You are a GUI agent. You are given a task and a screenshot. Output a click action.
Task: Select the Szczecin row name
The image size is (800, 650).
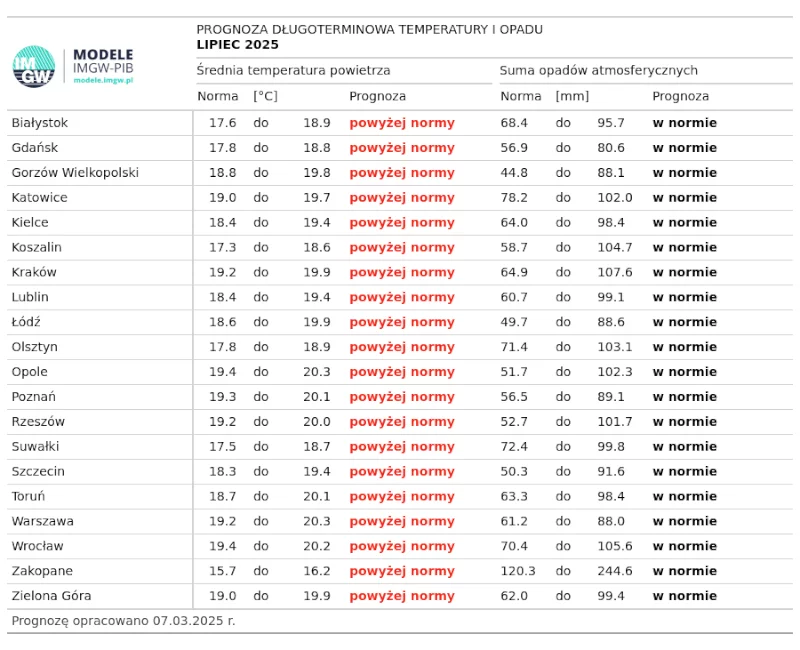tap(38, 471)
